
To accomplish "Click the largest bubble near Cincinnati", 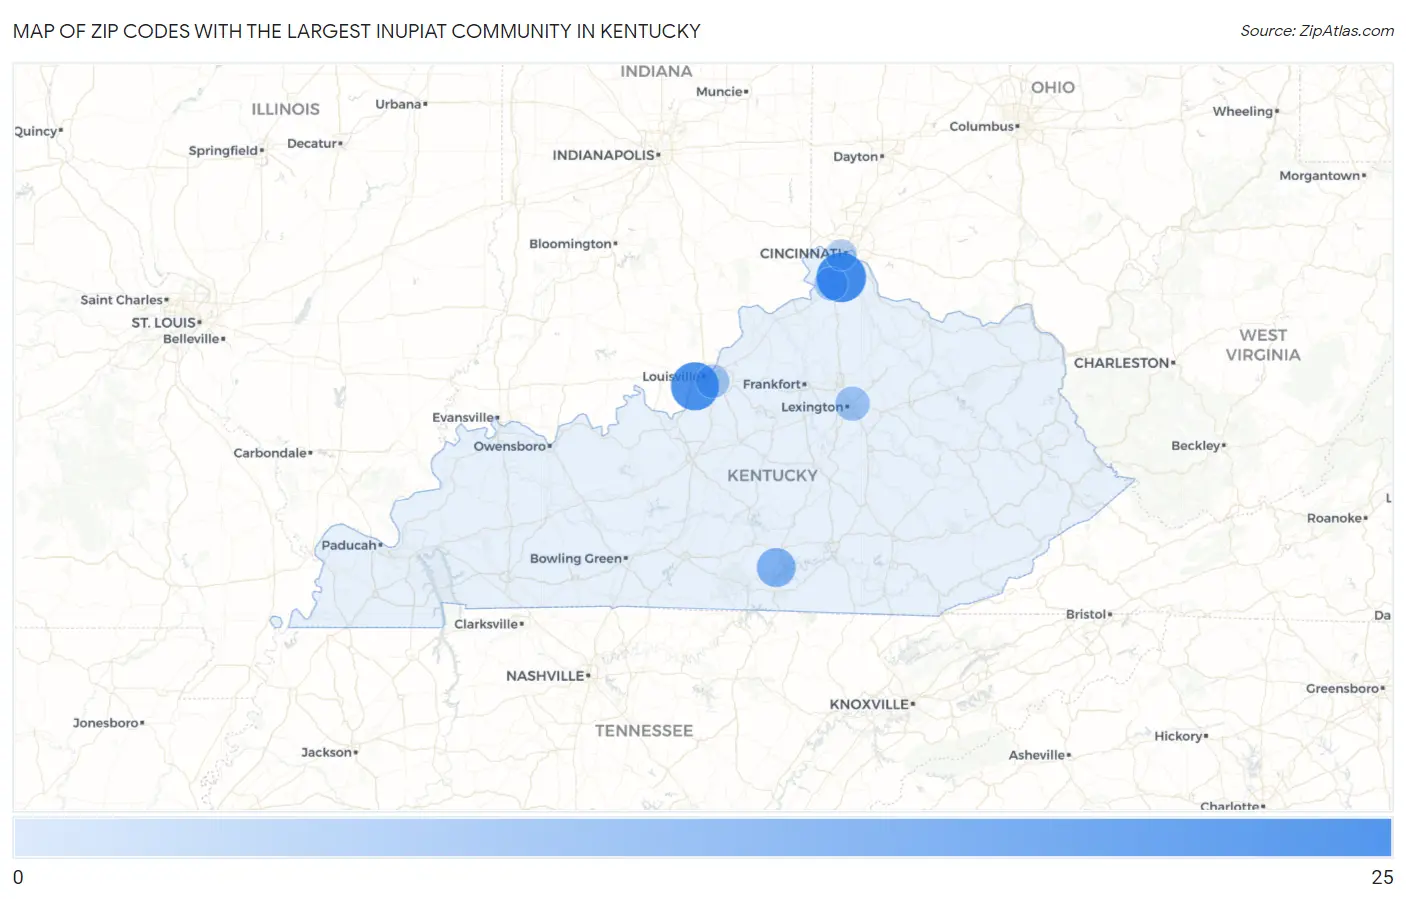I will click(841, 278).
